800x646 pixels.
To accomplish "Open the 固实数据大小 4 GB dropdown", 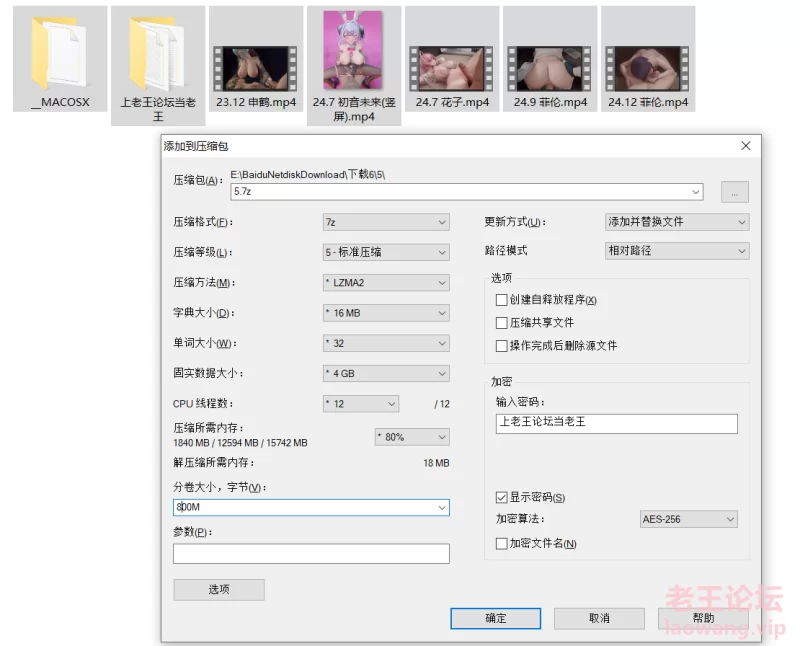I will (x=386, y=374).
